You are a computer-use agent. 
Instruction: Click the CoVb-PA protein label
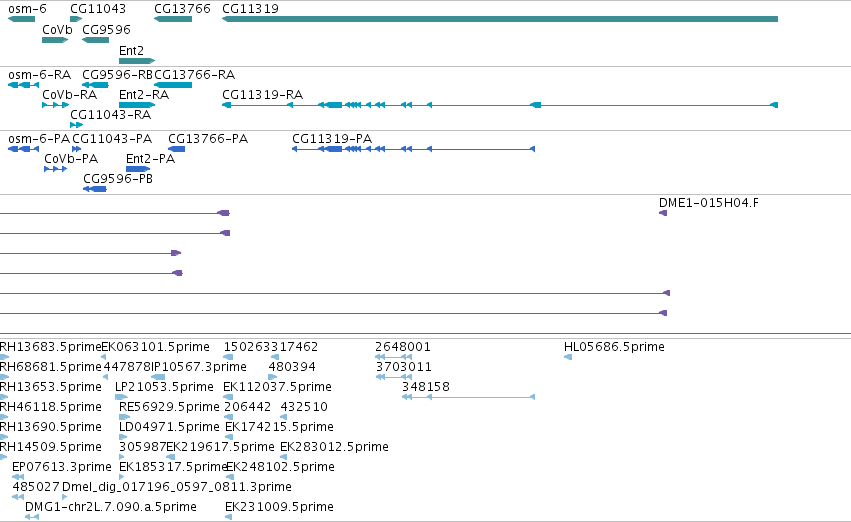(71, 159)
